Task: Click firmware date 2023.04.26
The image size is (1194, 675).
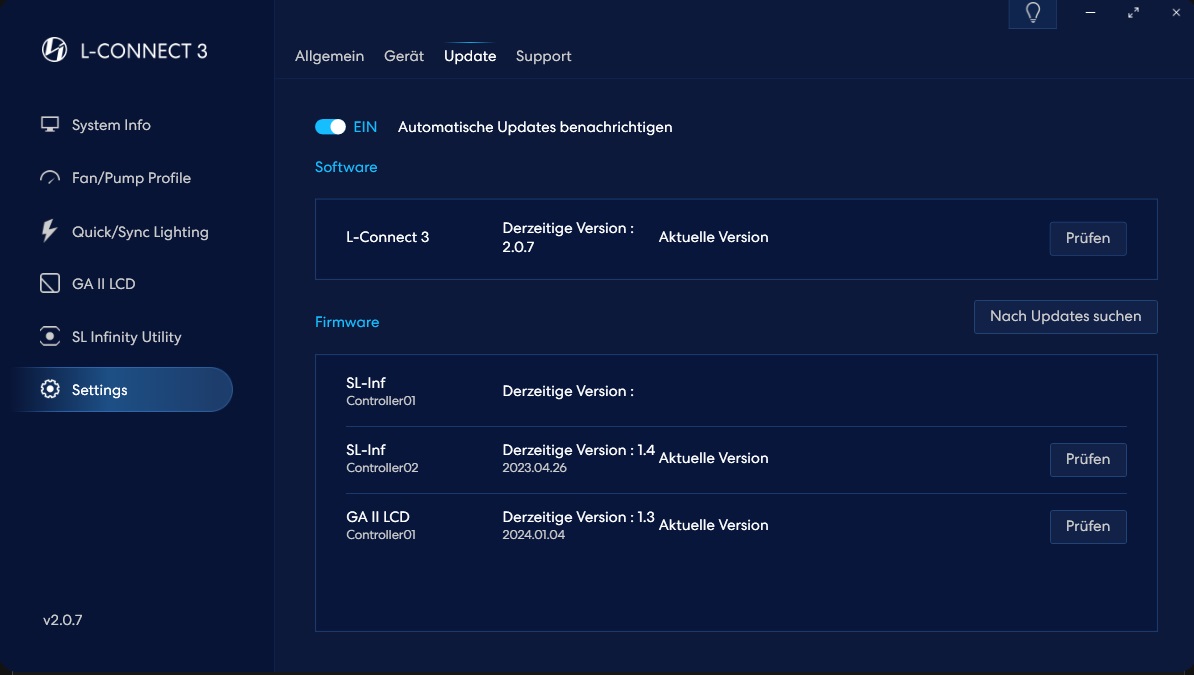Action: (534, 468)
